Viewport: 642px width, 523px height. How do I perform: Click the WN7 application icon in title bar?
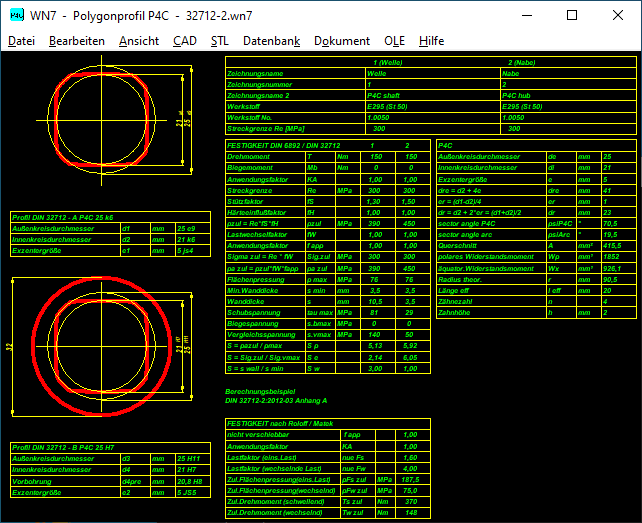click(17, 15)
